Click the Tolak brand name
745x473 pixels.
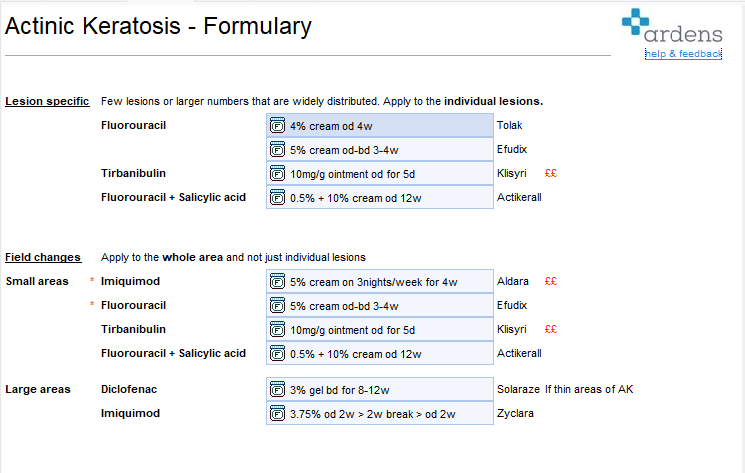(510, 126)
